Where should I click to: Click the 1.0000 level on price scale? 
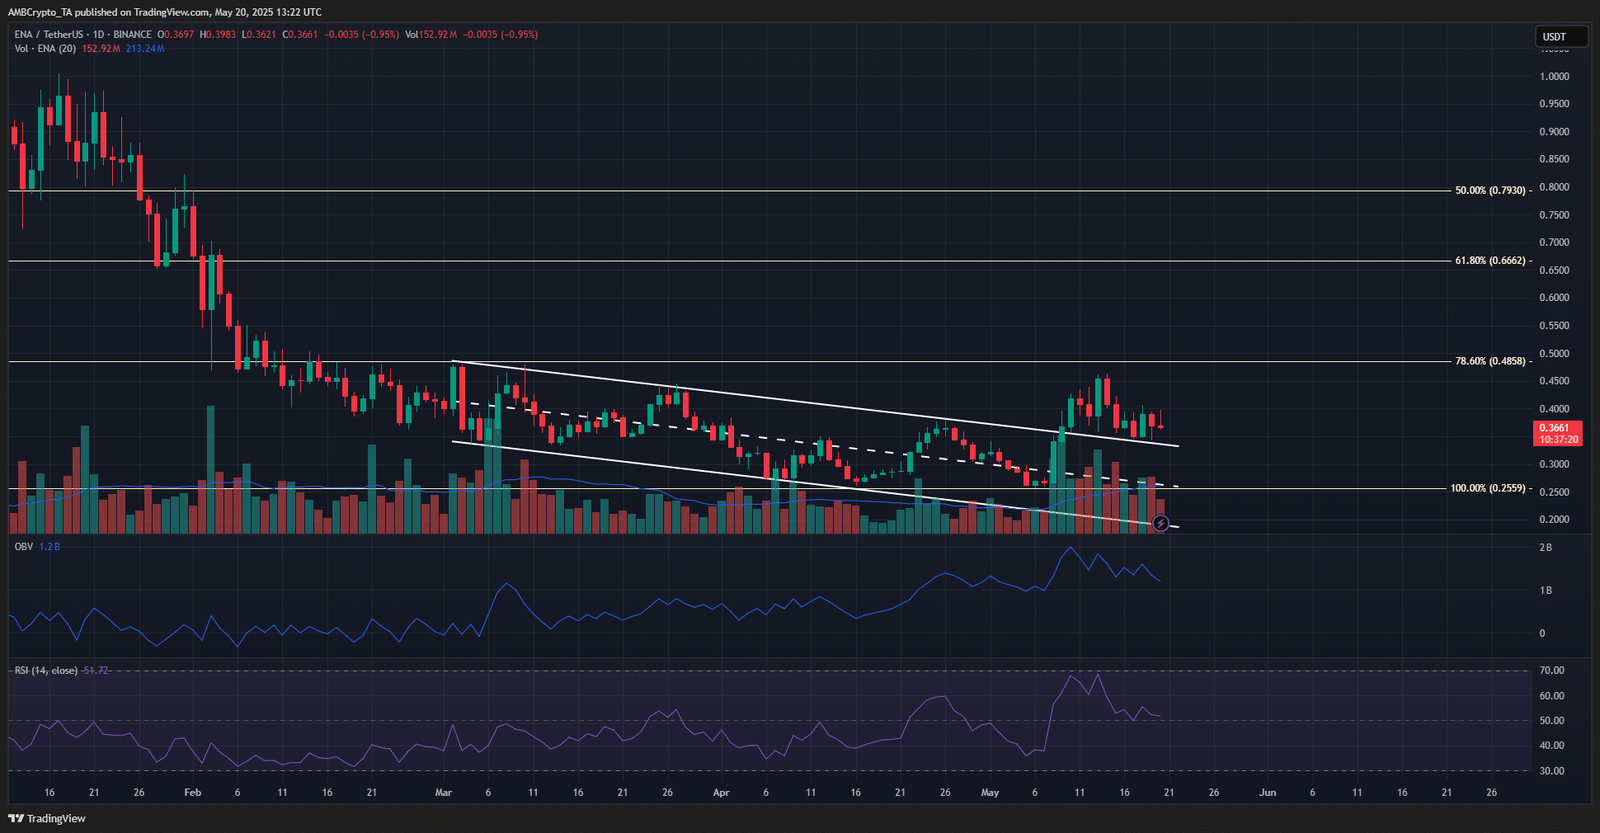coord(1554,77)
